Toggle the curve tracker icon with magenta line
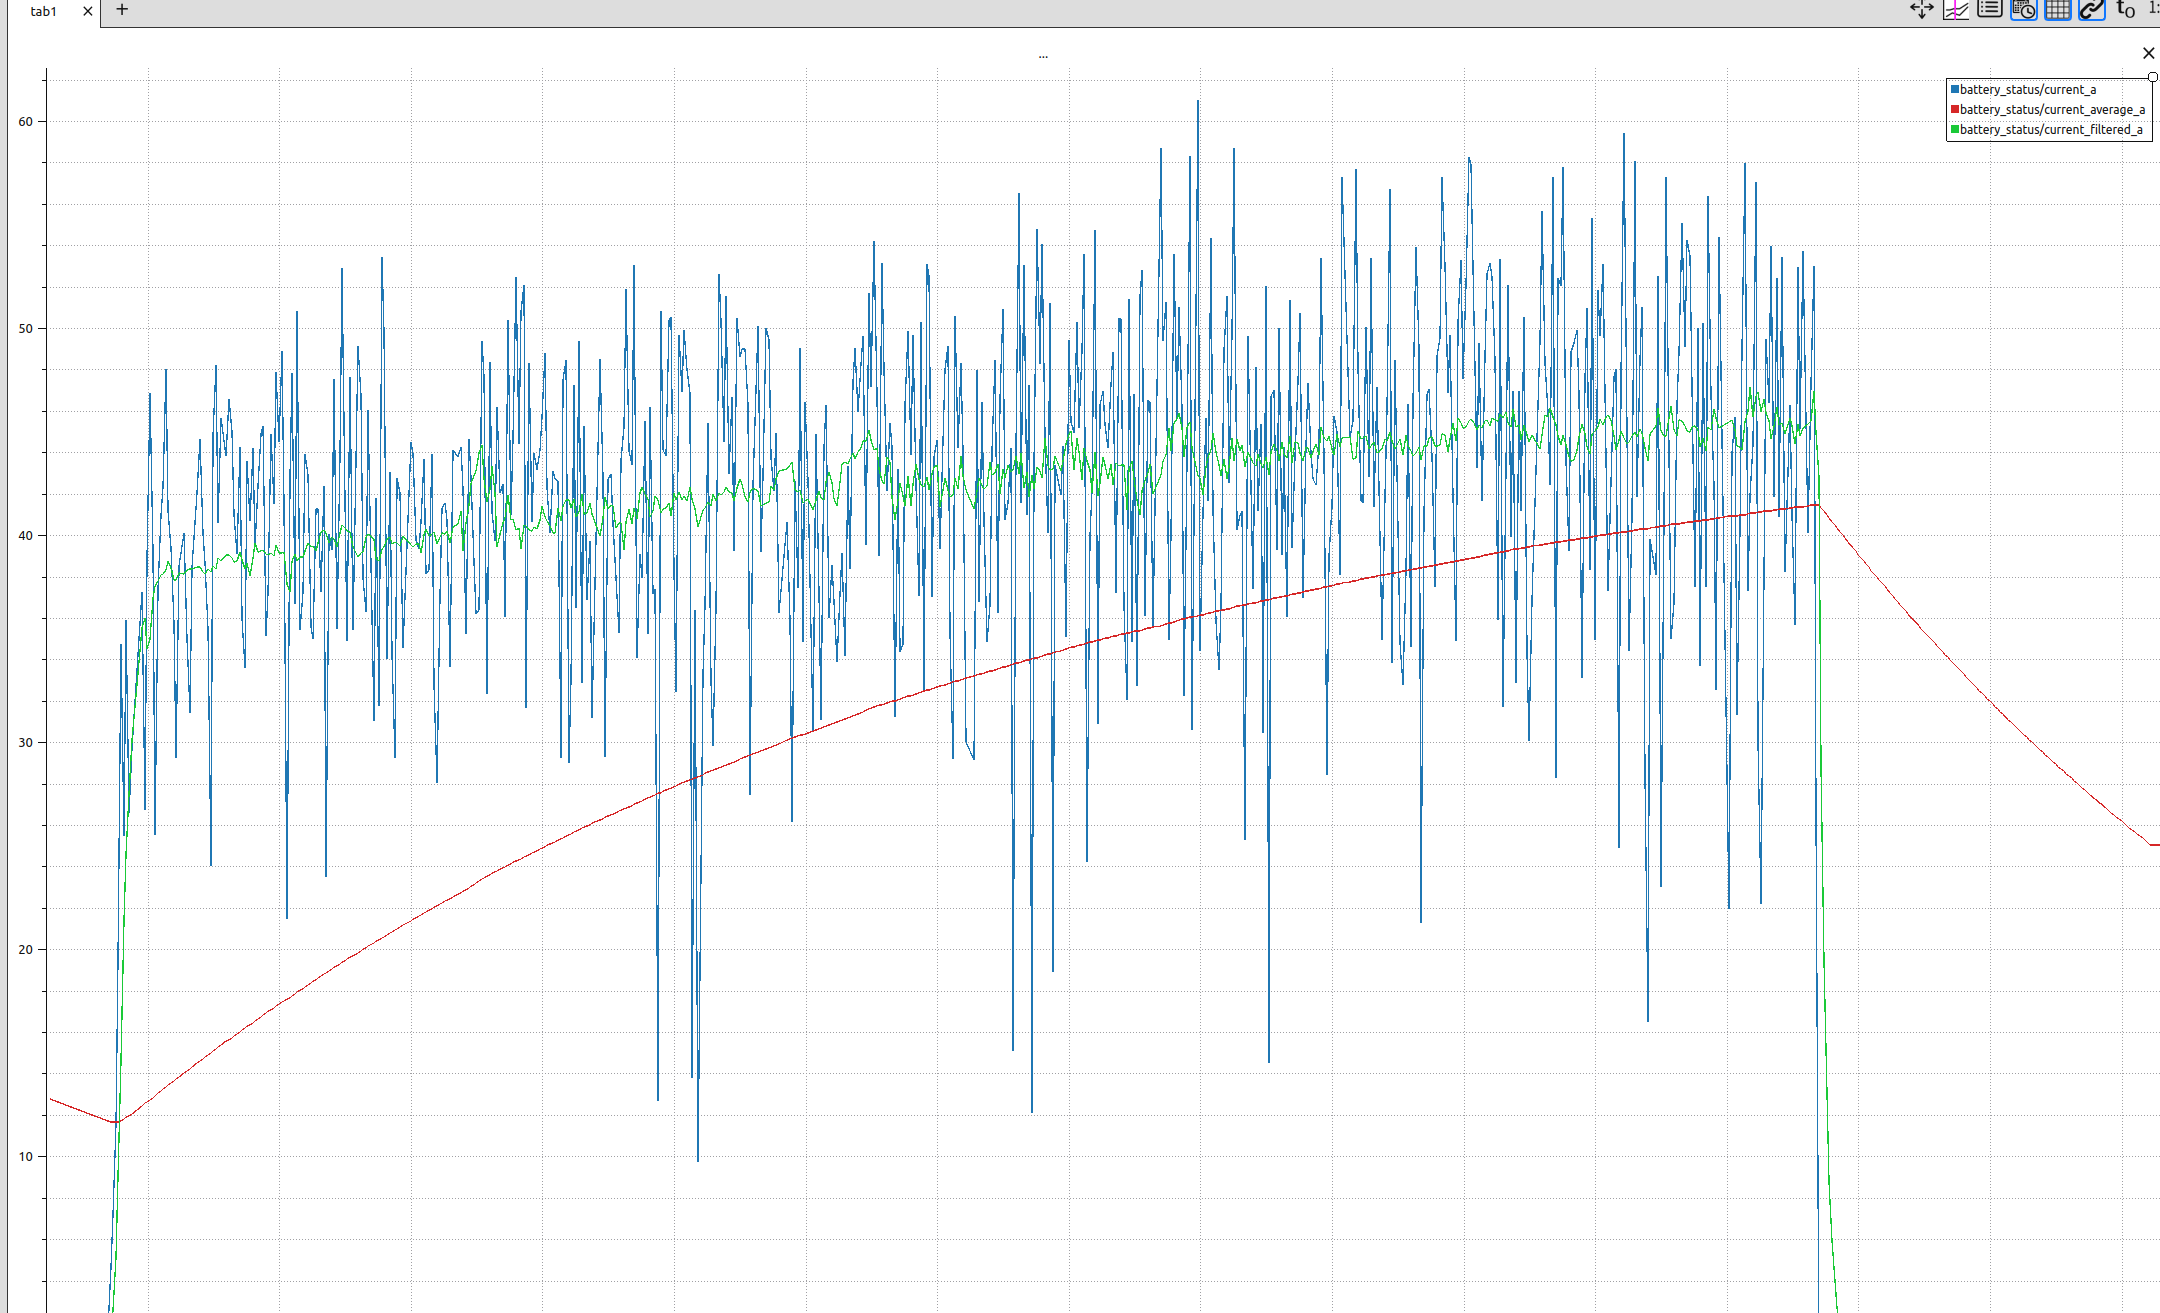The width and height of the screenshot is (2160, 1313). (1956, 10)
